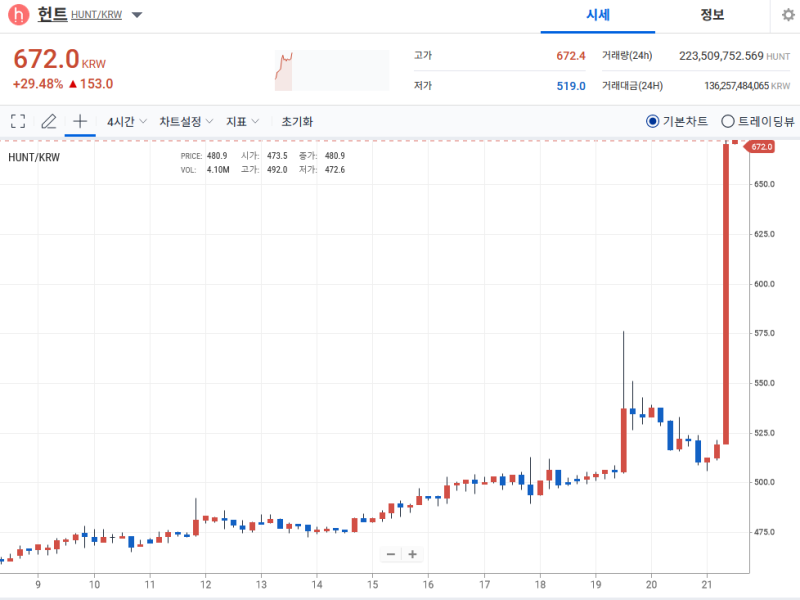The image size is (800, 600).
Task: Click the 고가 value 672.4
Action: [570, 56]
